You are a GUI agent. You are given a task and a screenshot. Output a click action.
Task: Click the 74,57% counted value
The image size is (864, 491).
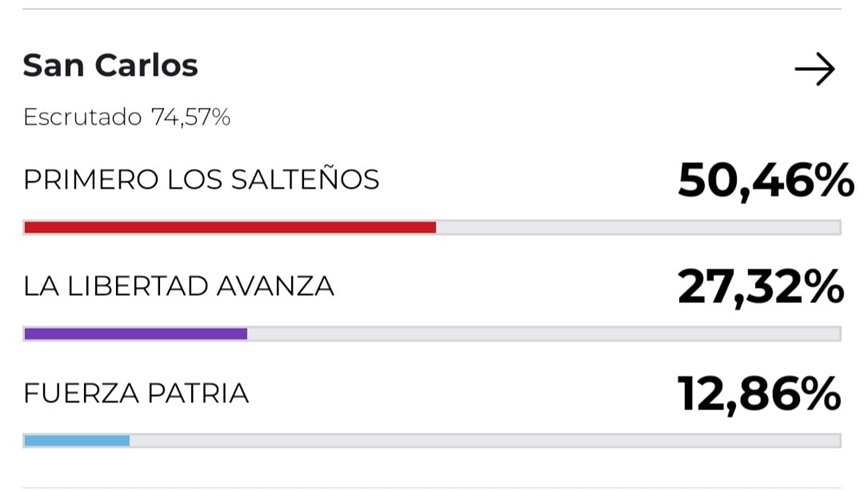tap(191, 118)
